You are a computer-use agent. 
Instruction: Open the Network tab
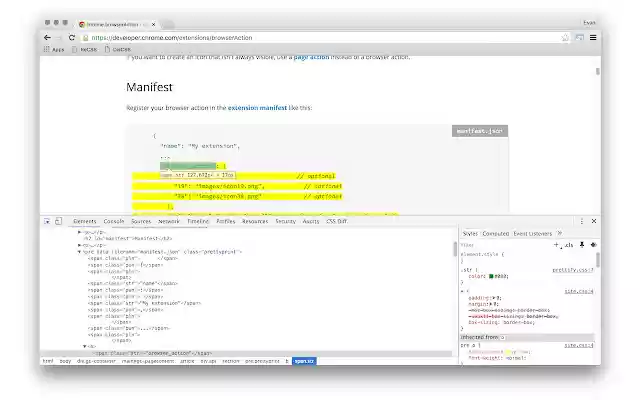point(169,221)
